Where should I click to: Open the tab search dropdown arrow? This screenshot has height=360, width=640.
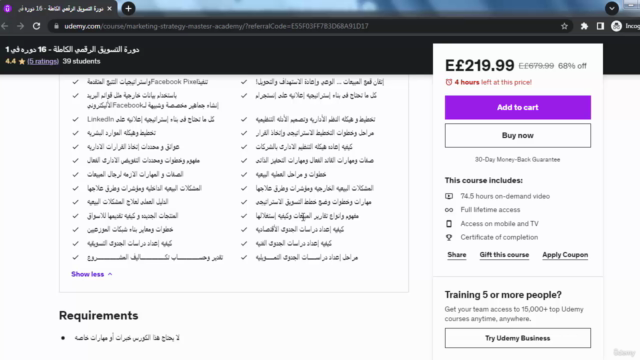tap(611, 9)
